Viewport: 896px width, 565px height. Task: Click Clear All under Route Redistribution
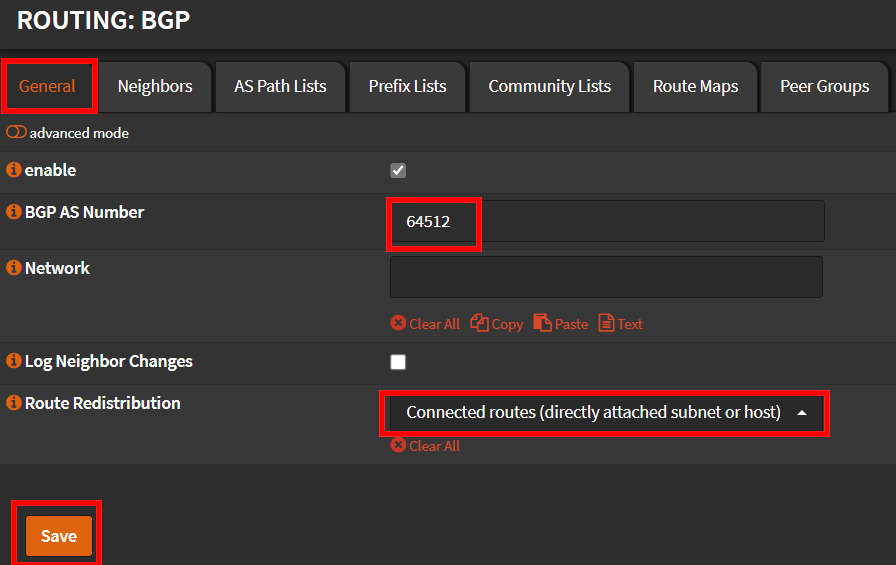pyautogui.click(x=425, y=446)
